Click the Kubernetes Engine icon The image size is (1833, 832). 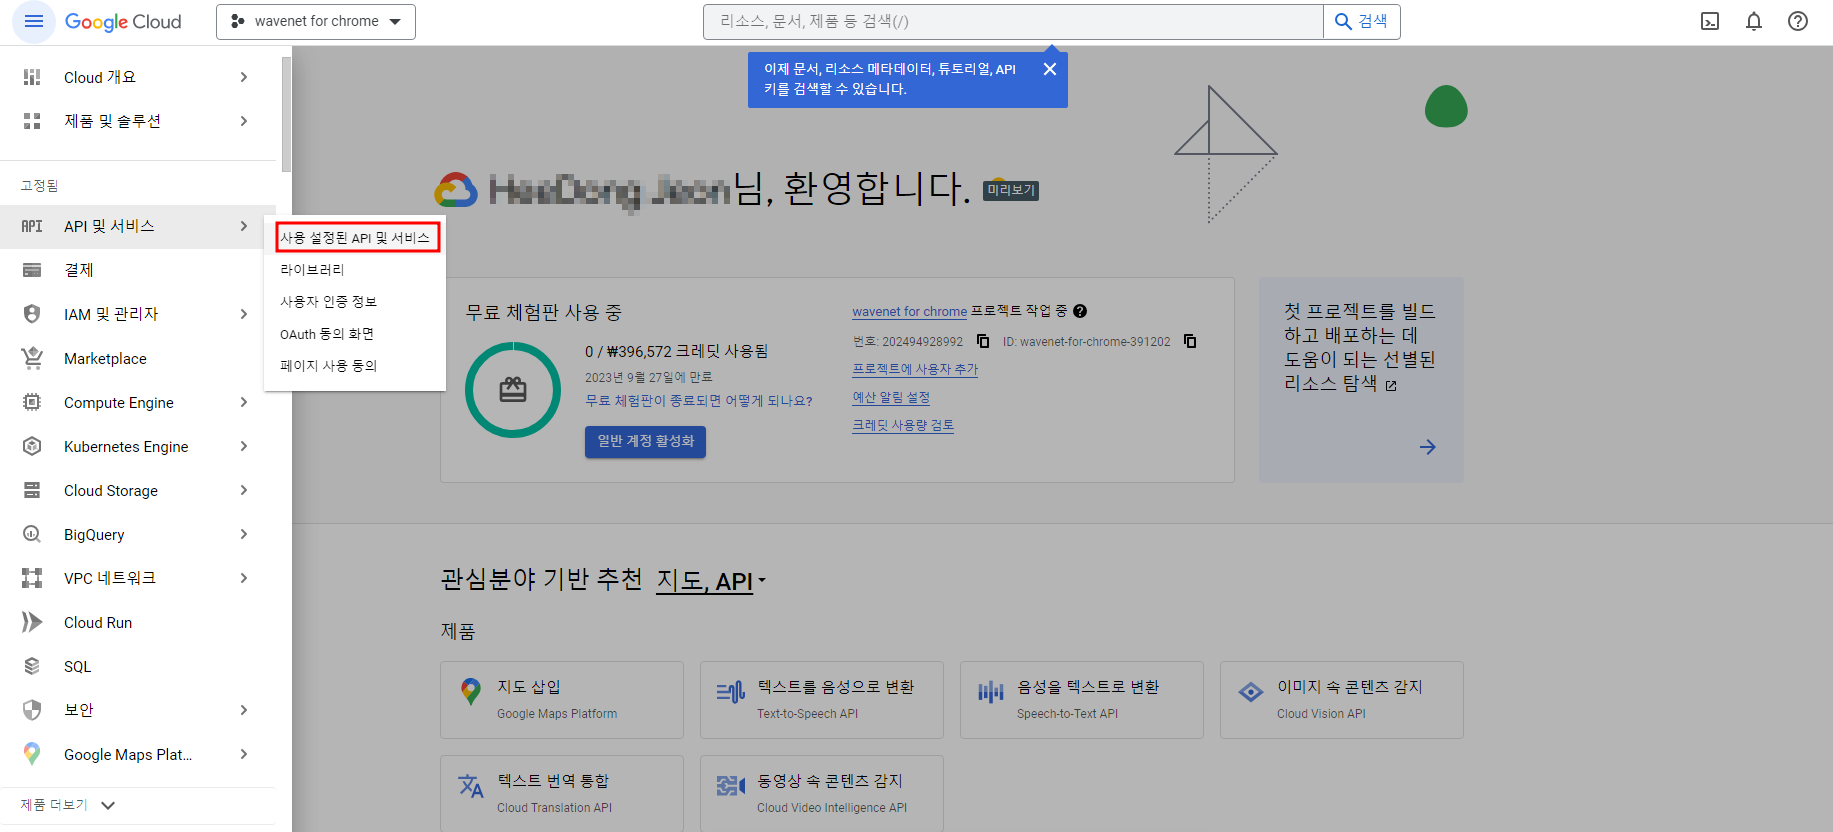[32, 446]
